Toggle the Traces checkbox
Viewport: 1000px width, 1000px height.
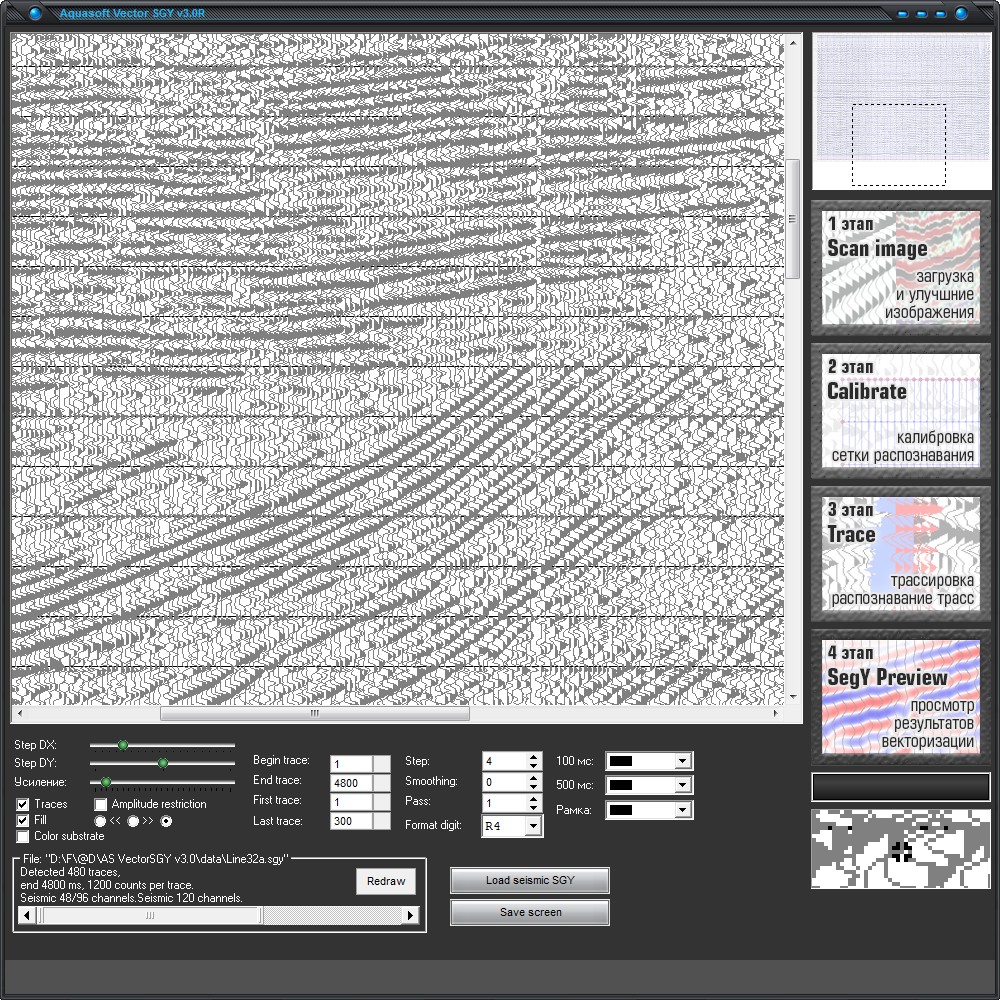[x=22, y=804]
